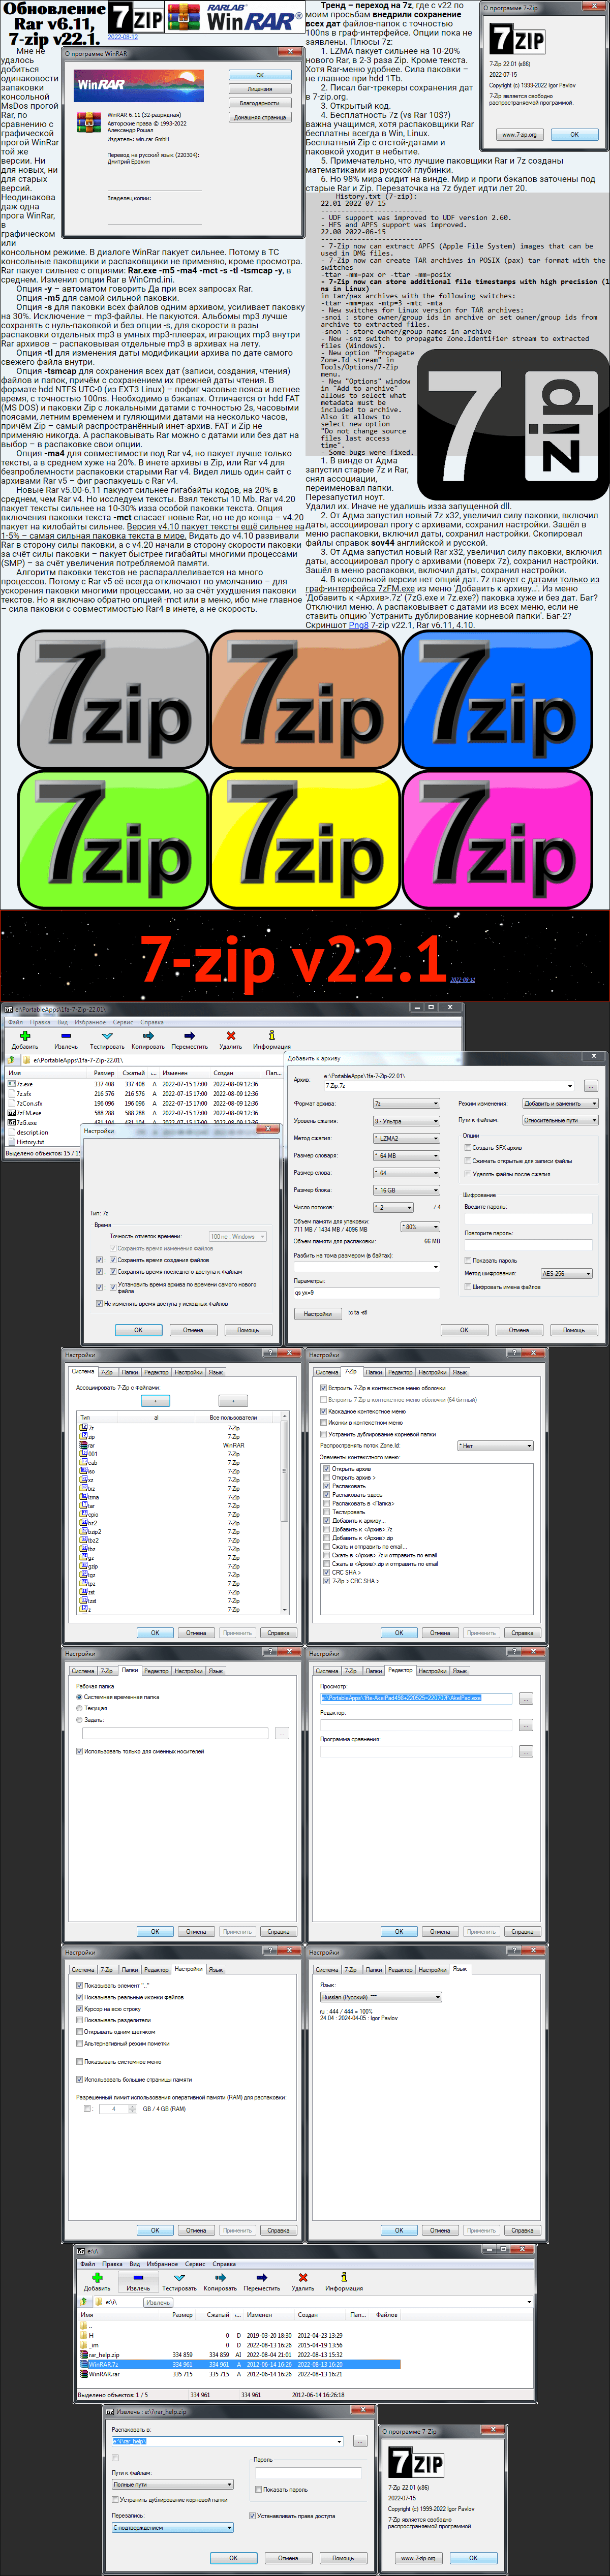Toggle Шифровать имена файлов checkbox
The height and width of the screenshot is (2576, 610).
(468, 1287)
